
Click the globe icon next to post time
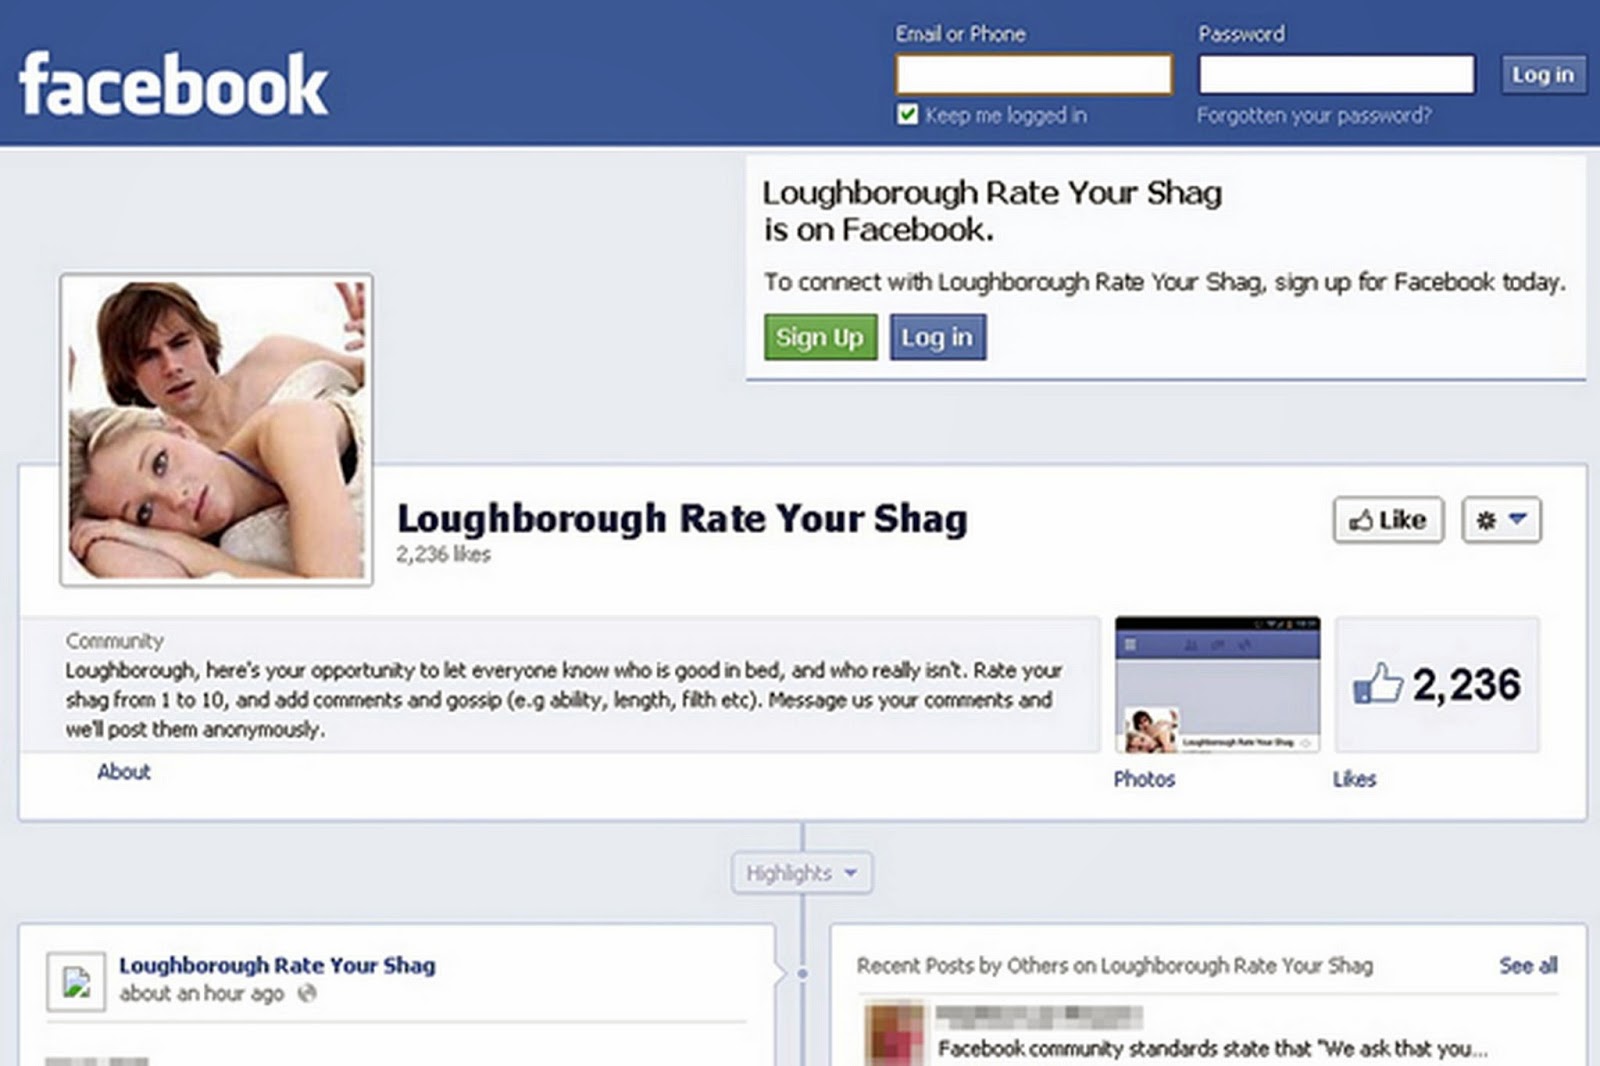(307, 993)
